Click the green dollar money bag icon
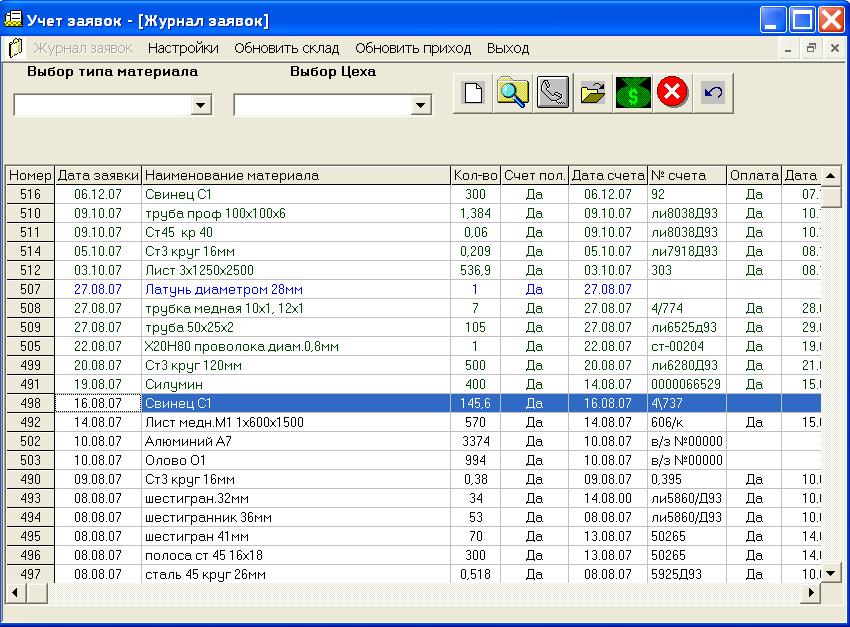The image size is (850, 627). 633,93
